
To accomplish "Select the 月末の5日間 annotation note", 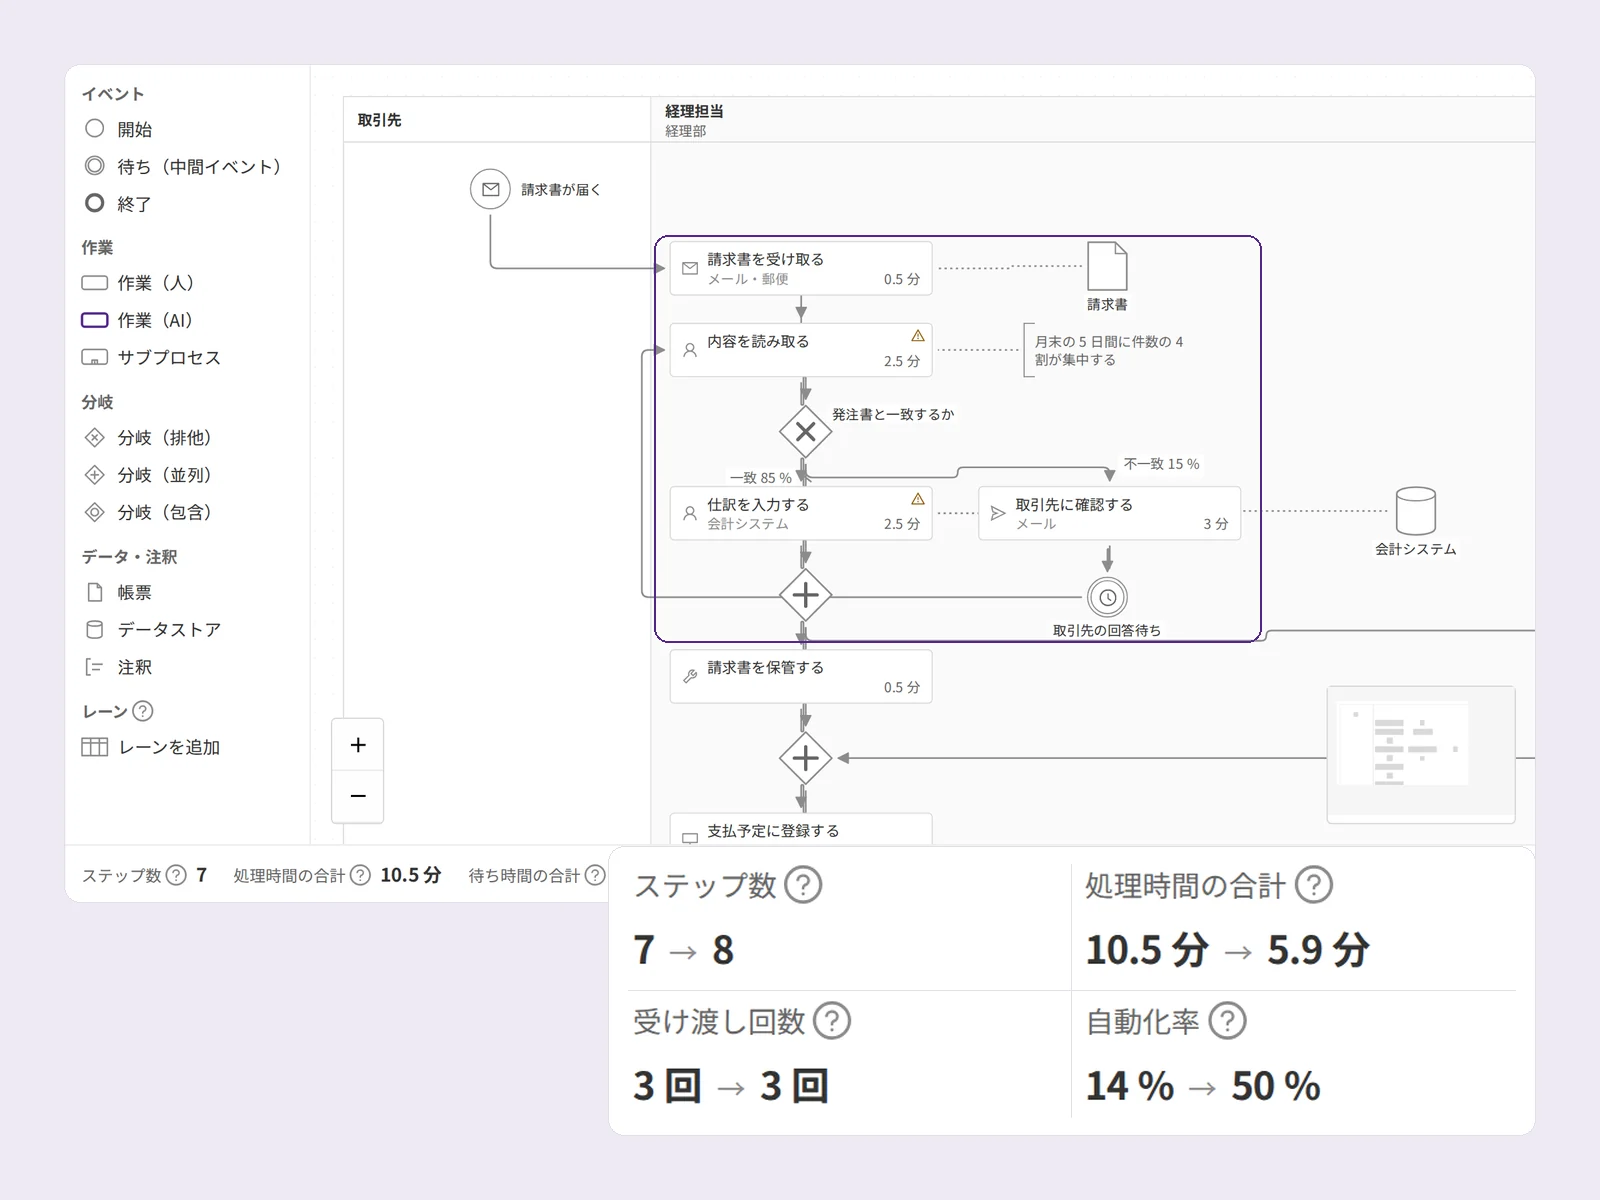I will point(1106,350).
